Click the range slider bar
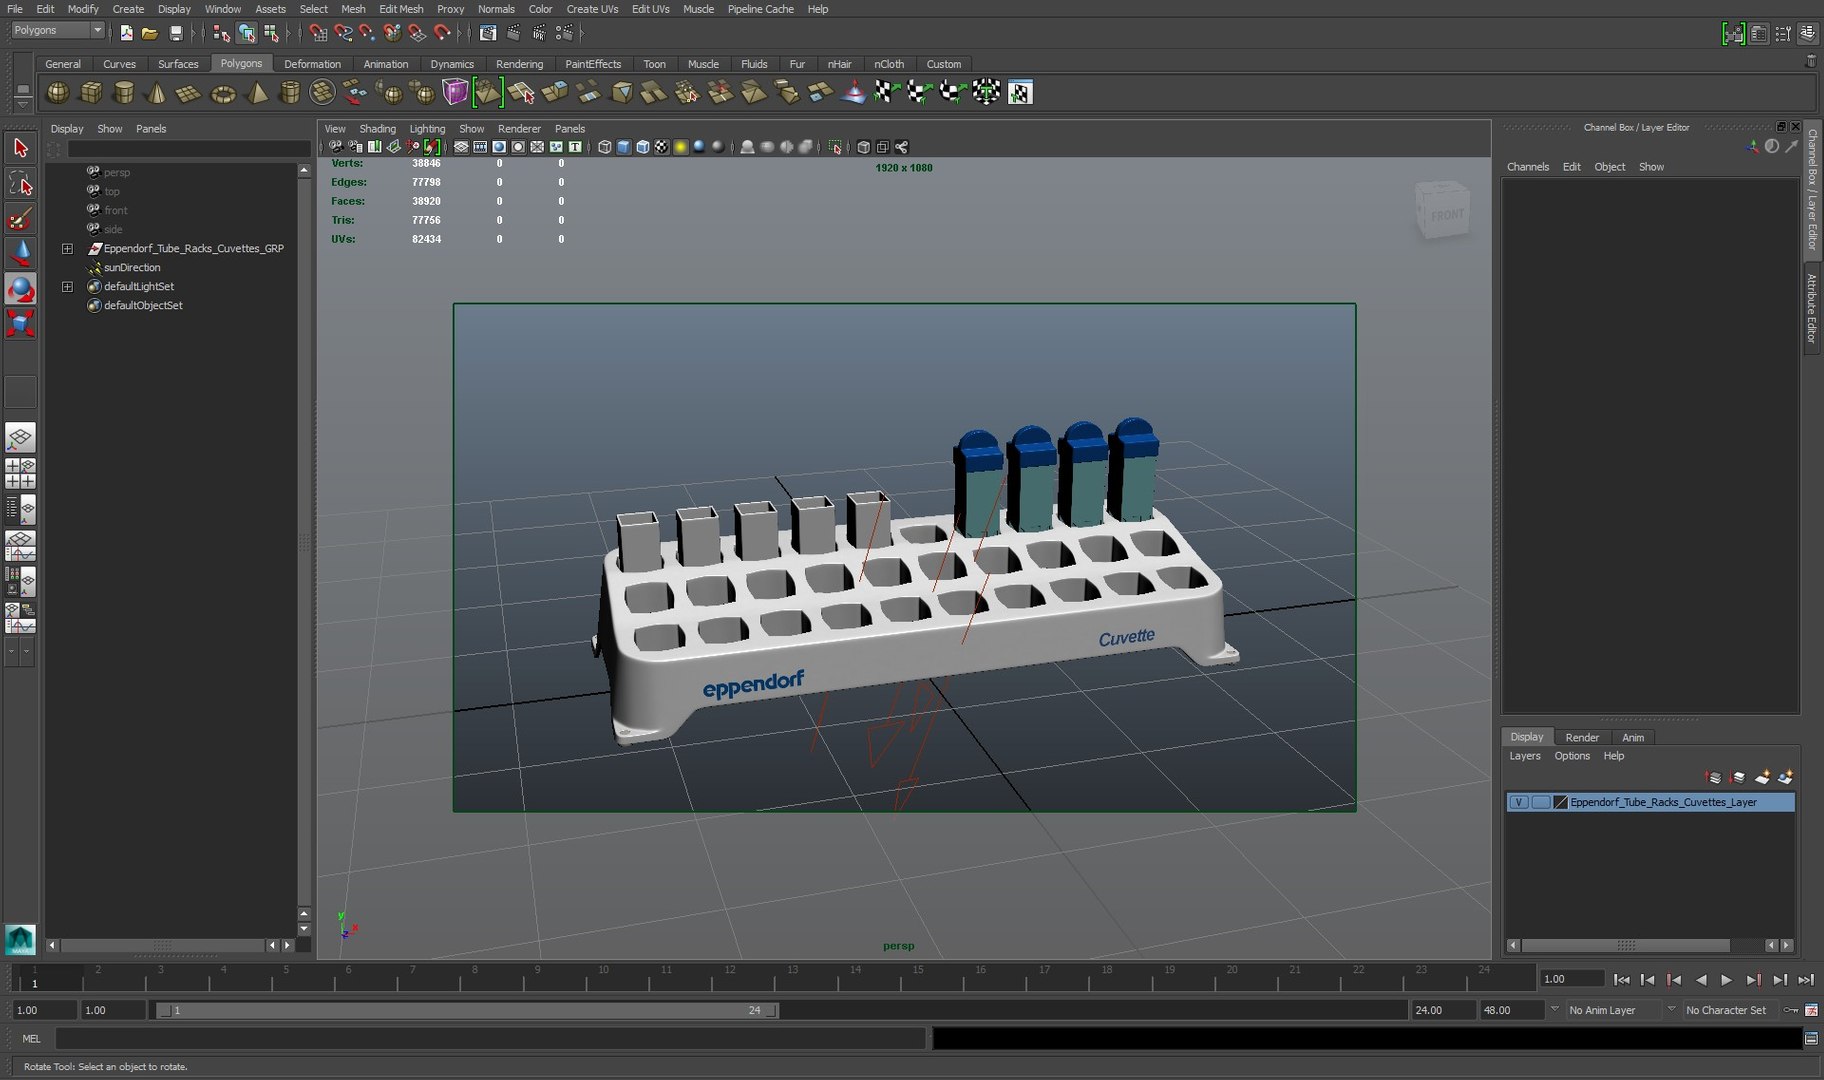Screen dimensions: 1824x1080 (x=468, y=1011)
